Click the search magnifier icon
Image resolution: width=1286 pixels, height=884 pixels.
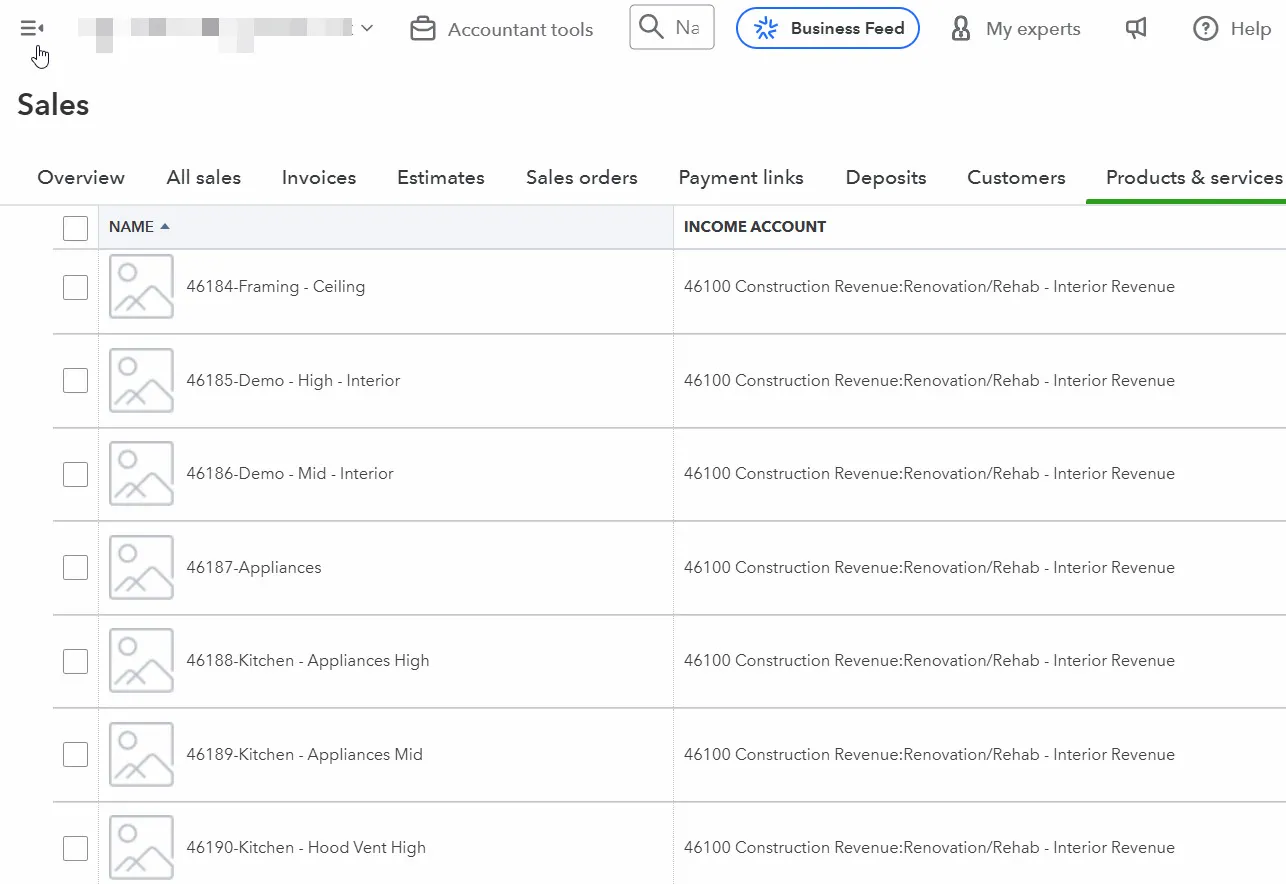click(x=651, y=27)
